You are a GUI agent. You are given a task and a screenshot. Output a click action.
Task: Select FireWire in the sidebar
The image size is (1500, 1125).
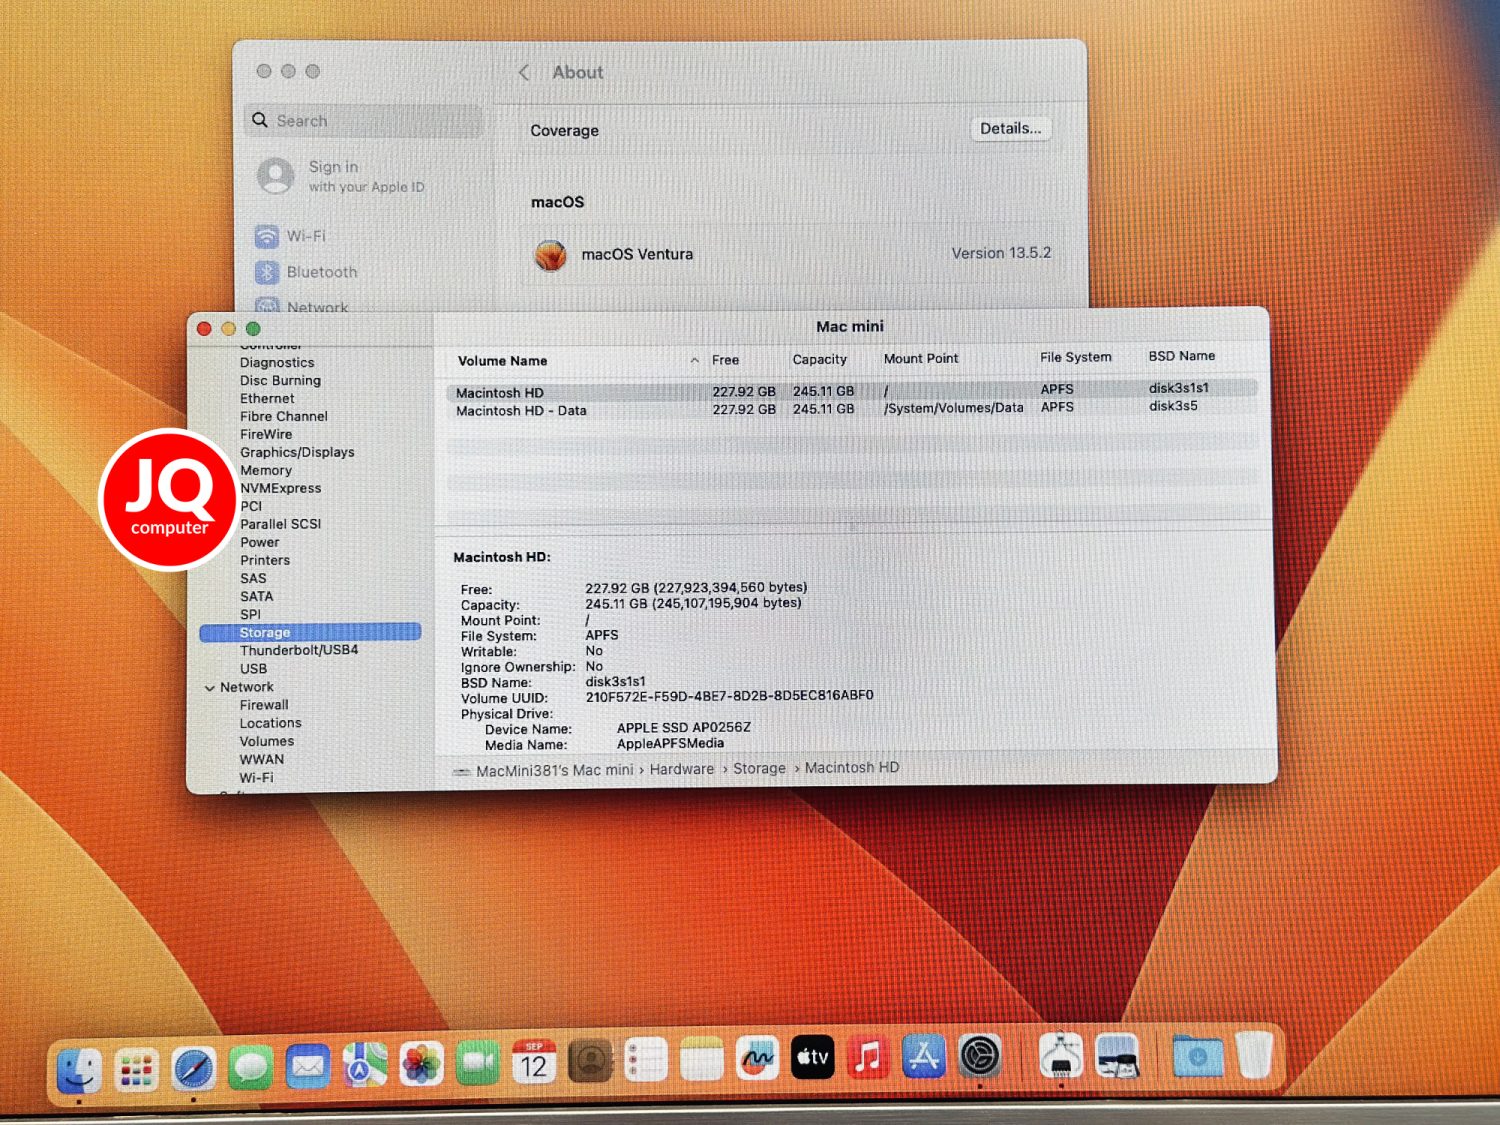click(x=266, y=435)
